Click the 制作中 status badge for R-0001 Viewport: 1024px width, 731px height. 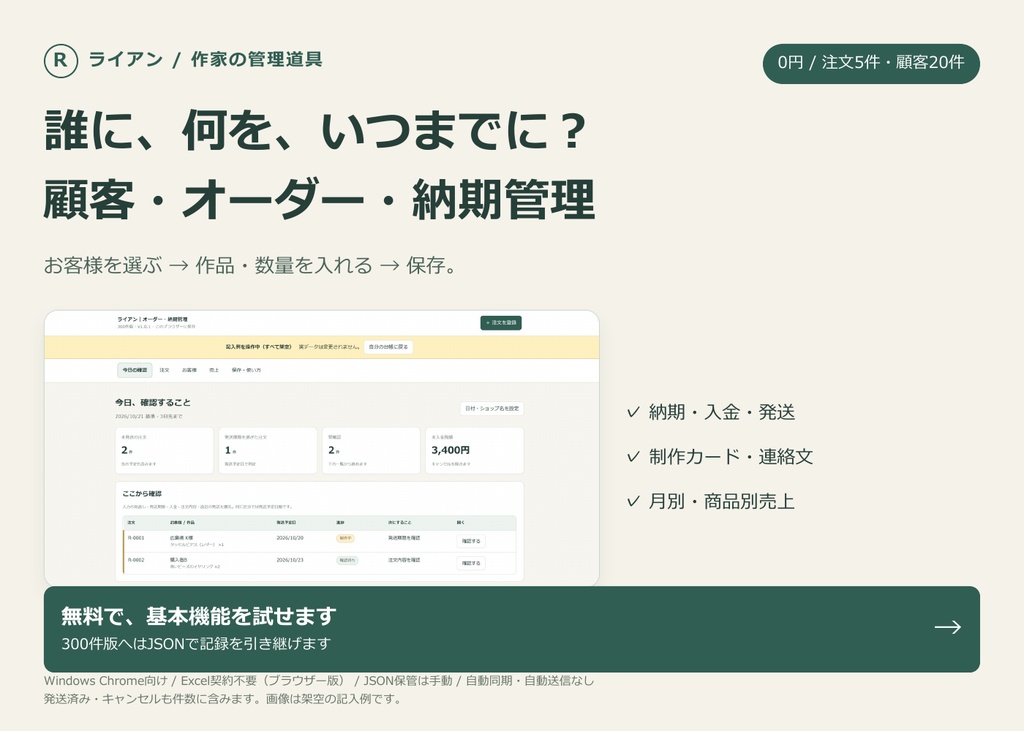click(345, 538)
